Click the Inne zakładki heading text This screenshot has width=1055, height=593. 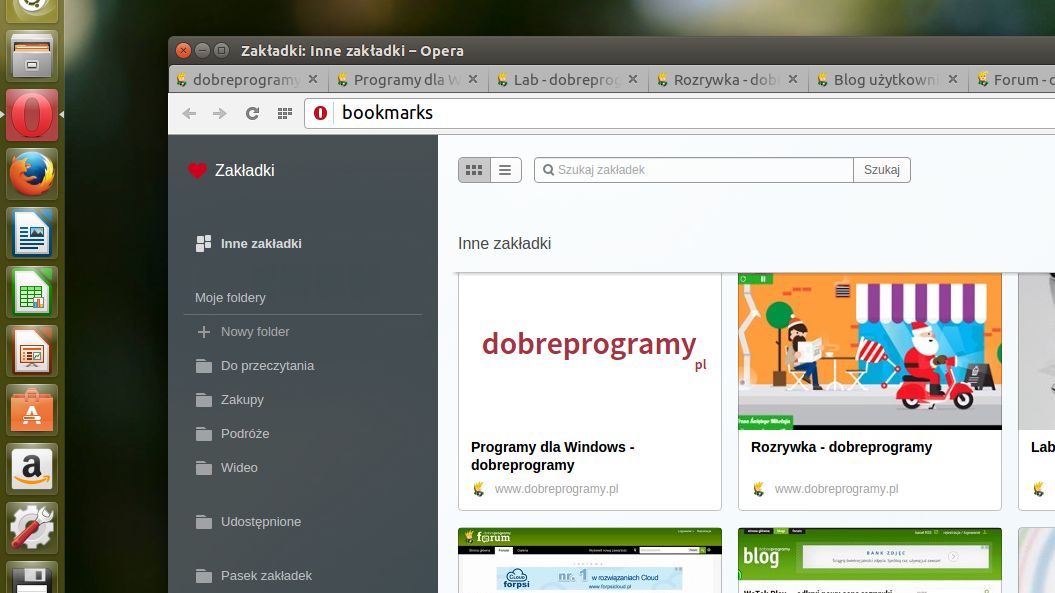click(x=505, y=244)
